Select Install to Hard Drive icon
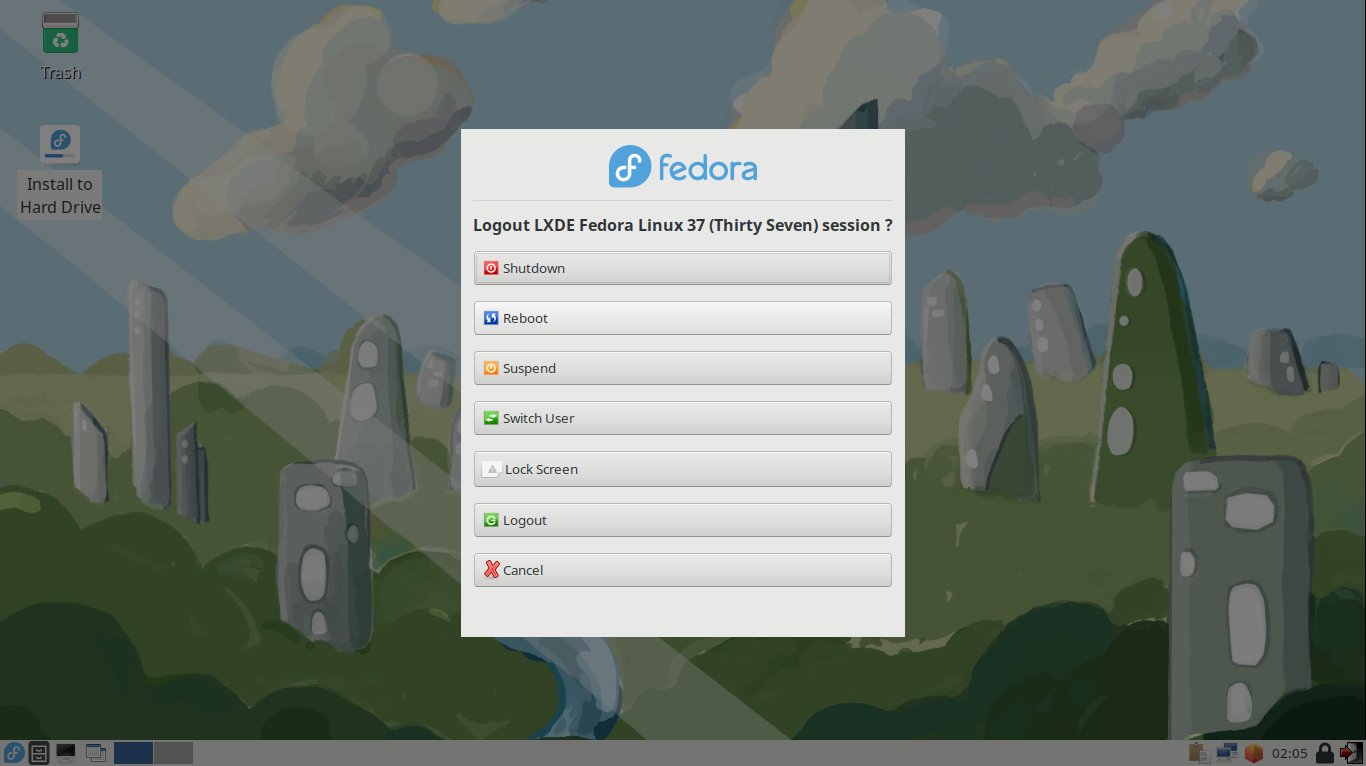This screenshot has height=766, width=1366. [60, 171]
